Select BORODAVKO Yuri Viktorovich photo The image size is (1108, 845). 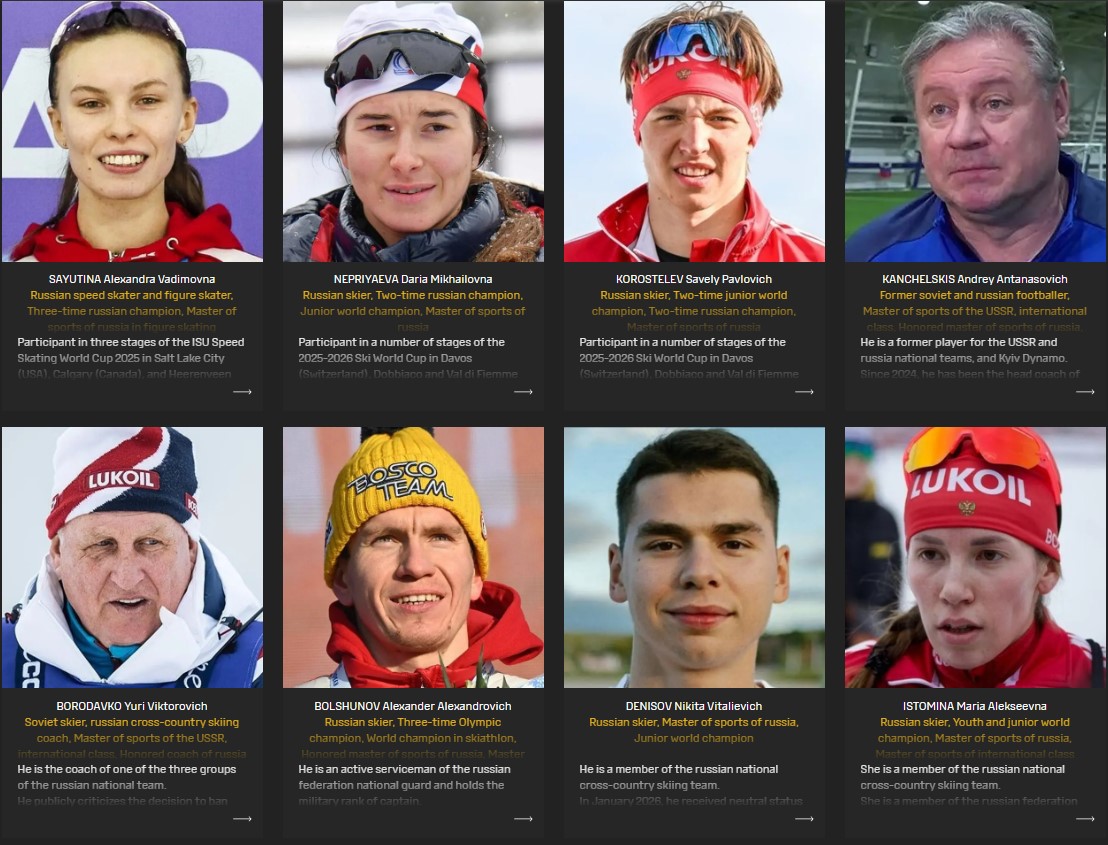pos(132,557)
